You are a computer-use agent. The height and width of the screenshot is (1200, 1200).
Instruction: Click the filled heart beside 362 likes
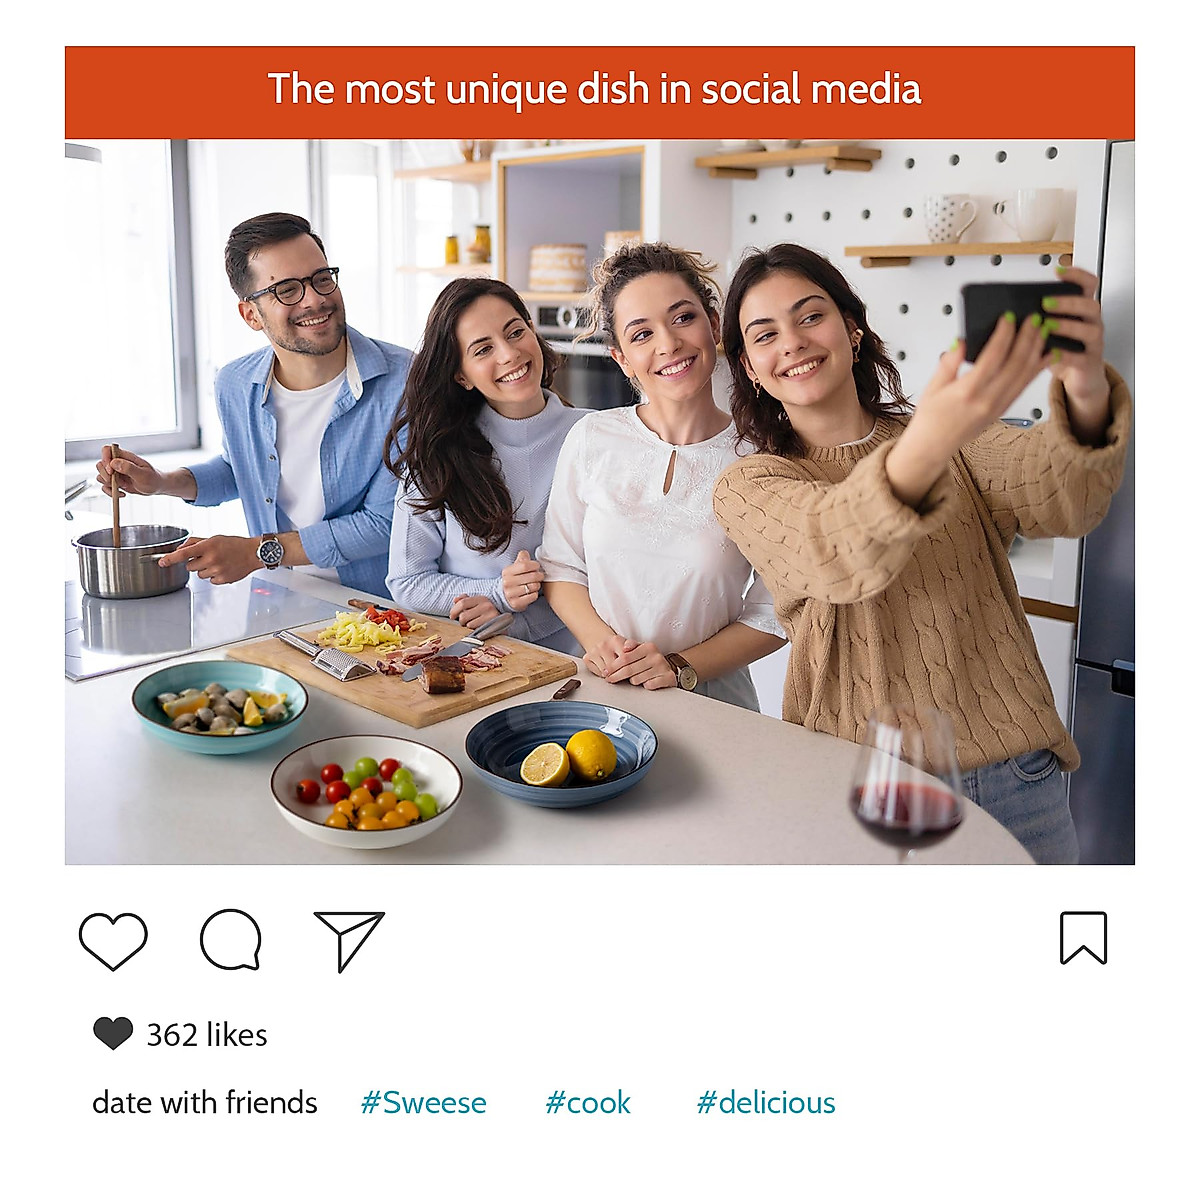[x=113, y=1033]
